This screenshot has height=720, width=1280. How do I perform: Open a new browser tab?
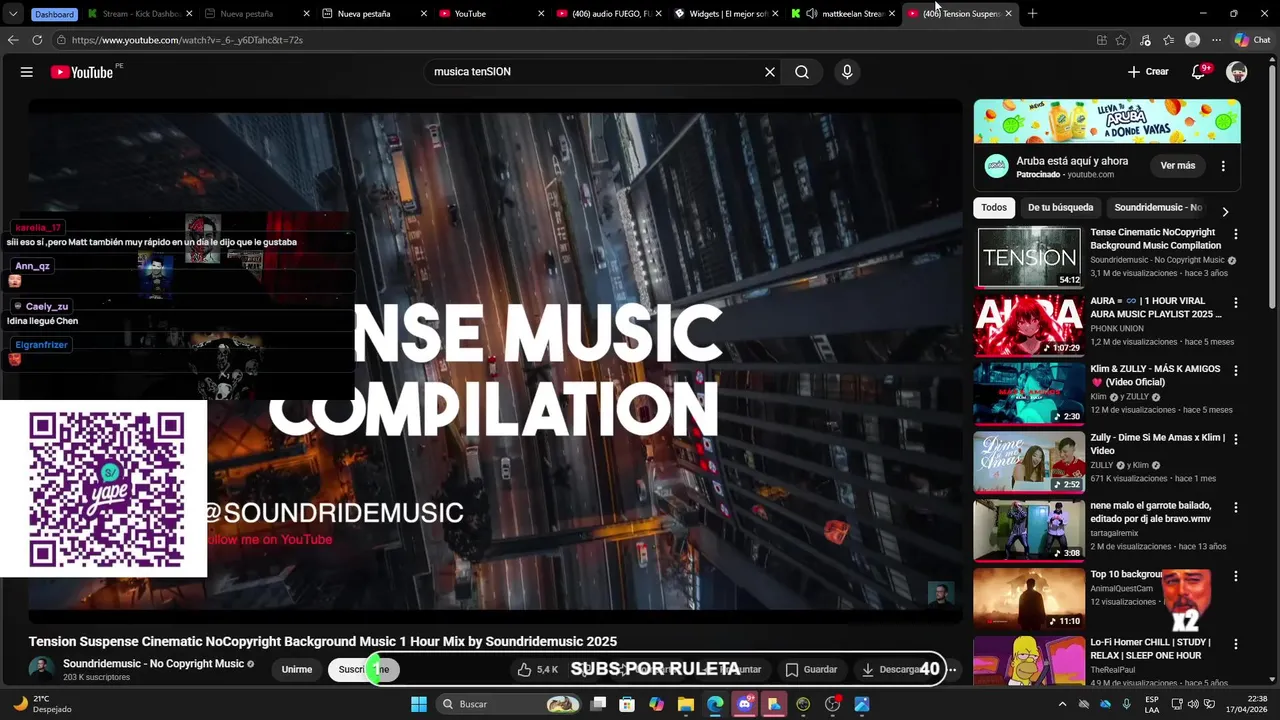click(x=1032, y=14)
